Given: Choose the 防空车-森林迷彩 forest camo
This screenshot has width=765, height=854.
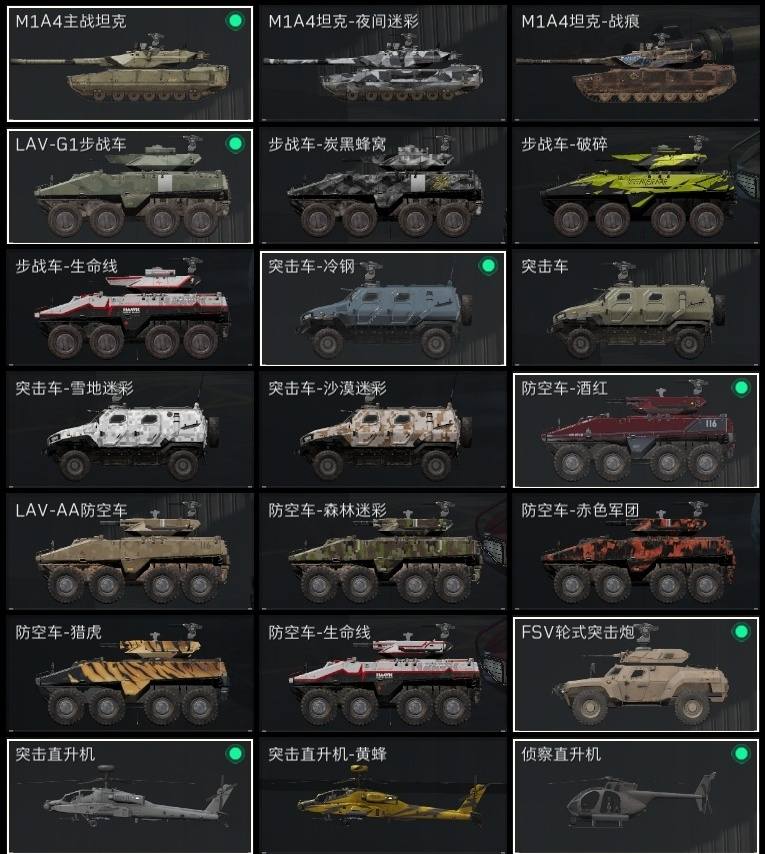Looking at the screenshot, I should coord(383,552).
